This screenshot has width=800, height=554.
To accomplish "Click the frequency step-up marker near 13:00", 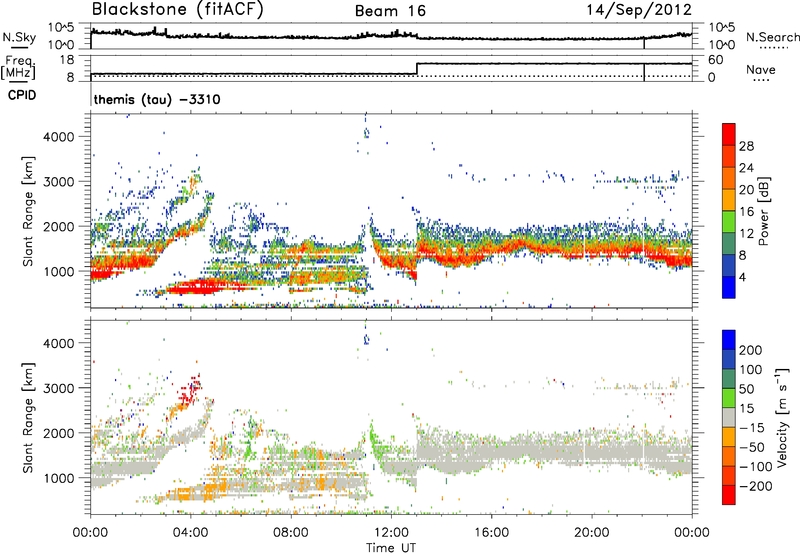I will click(417, 69).
